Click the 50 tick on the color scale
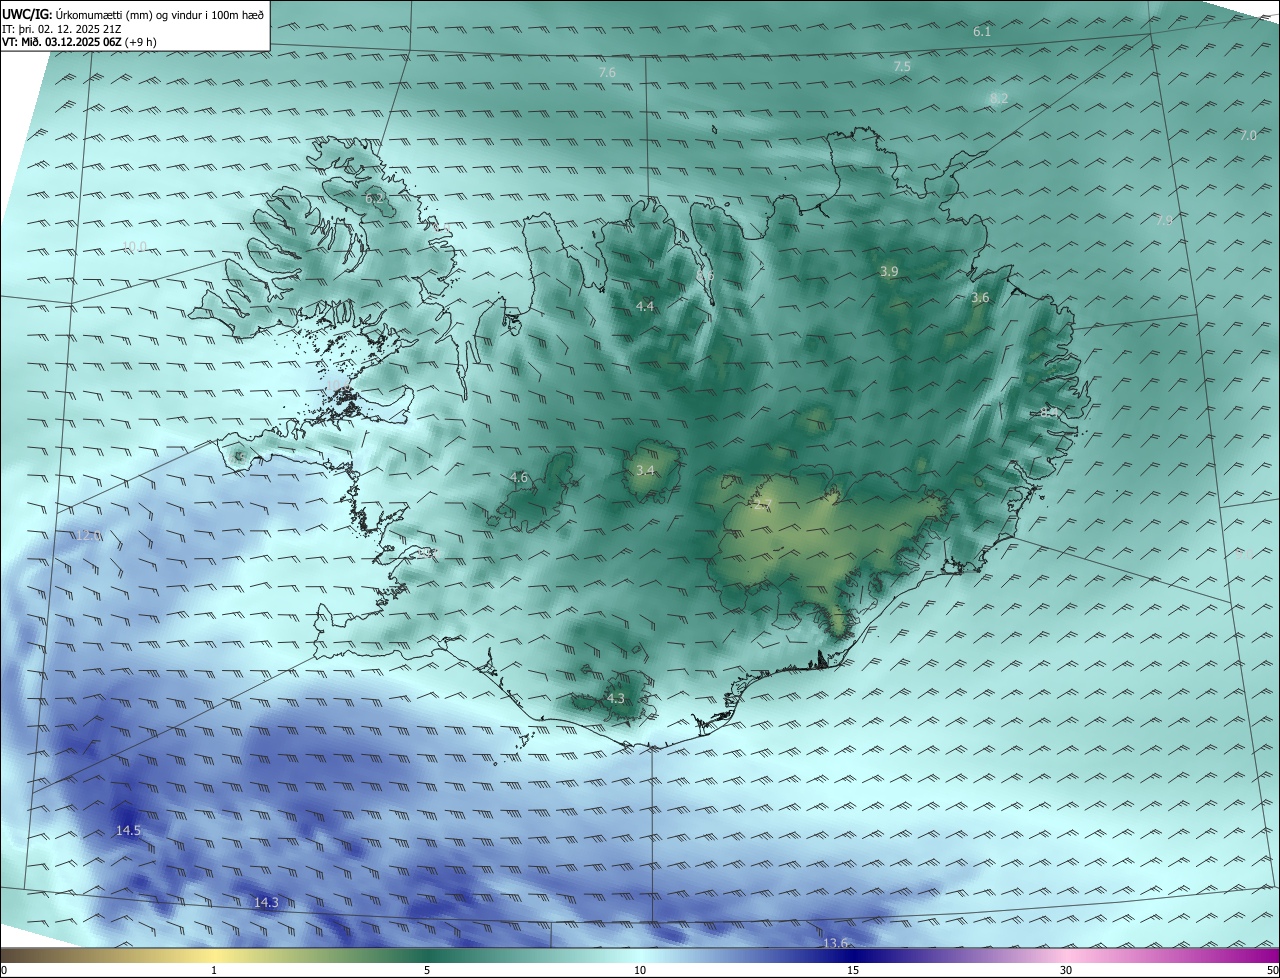The width and height of the screenshot is (1280, 978). (1272, 970)
